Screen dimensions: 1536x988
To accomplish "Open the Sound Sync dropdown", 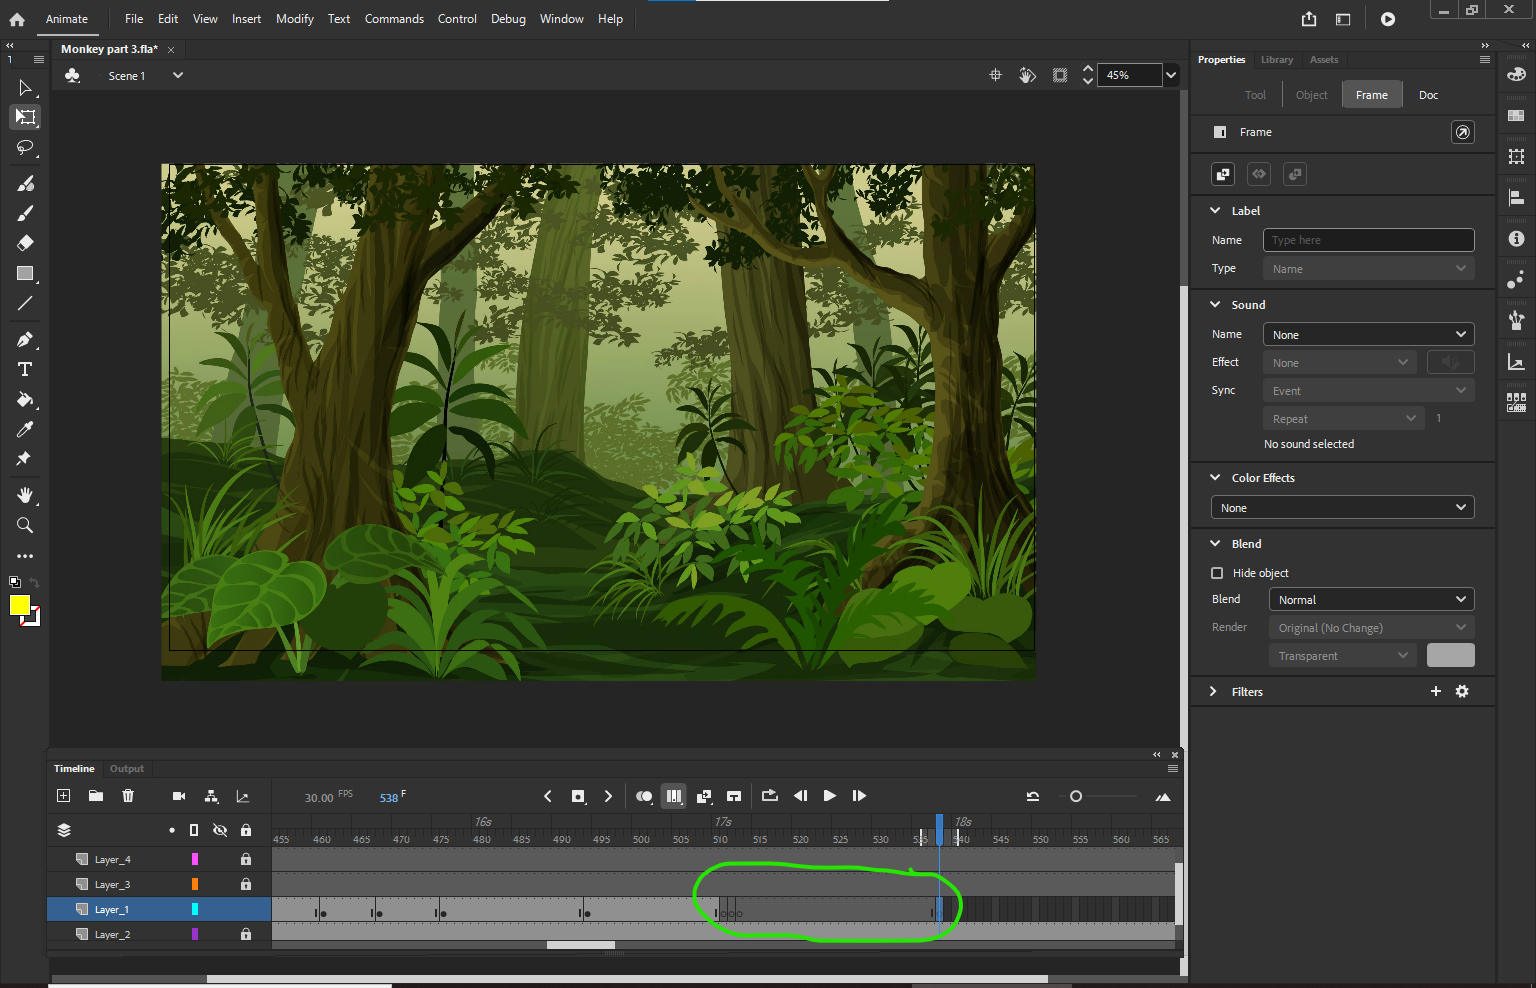I will coord(1368,390).
